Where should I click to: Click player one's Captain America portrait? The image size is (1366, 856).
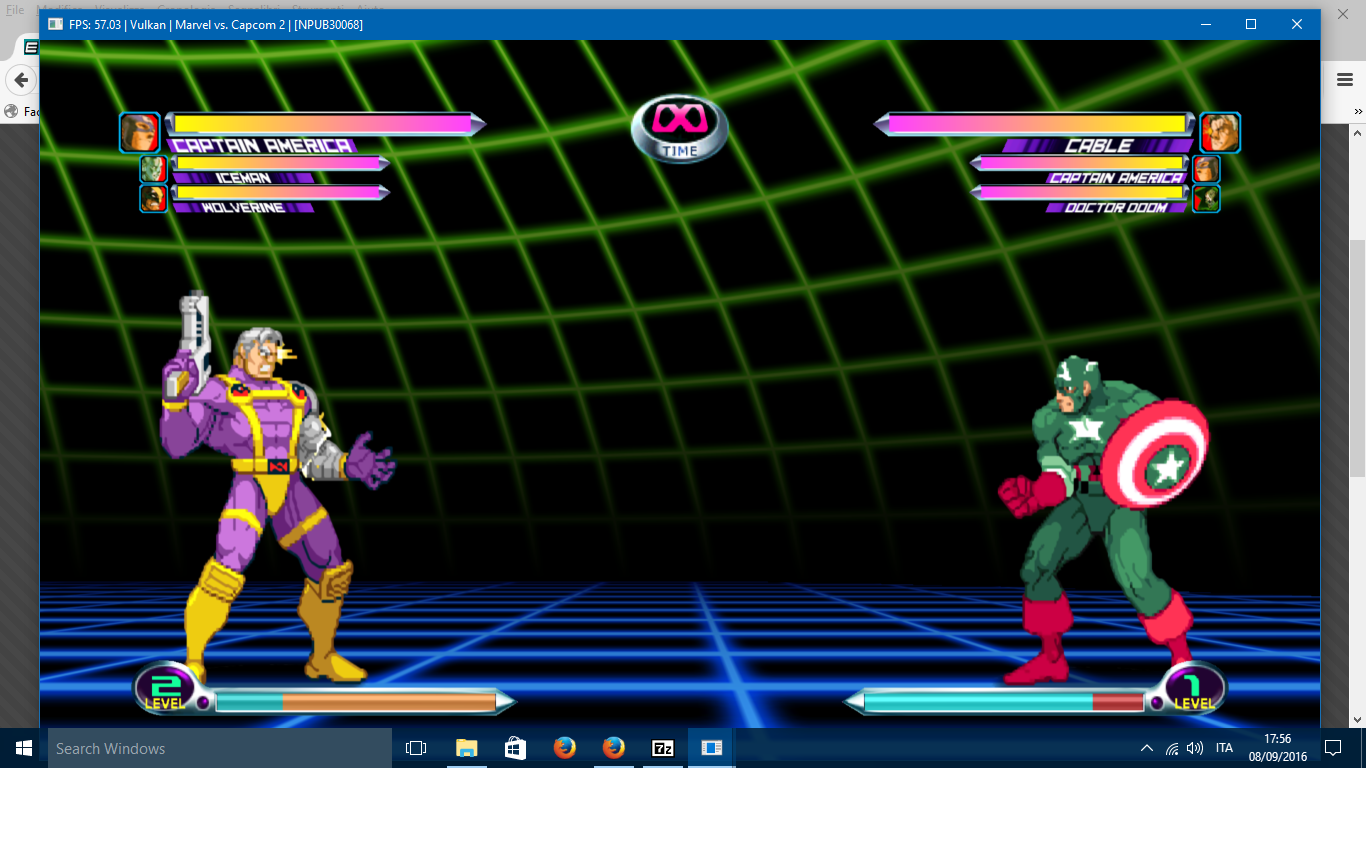140,132
